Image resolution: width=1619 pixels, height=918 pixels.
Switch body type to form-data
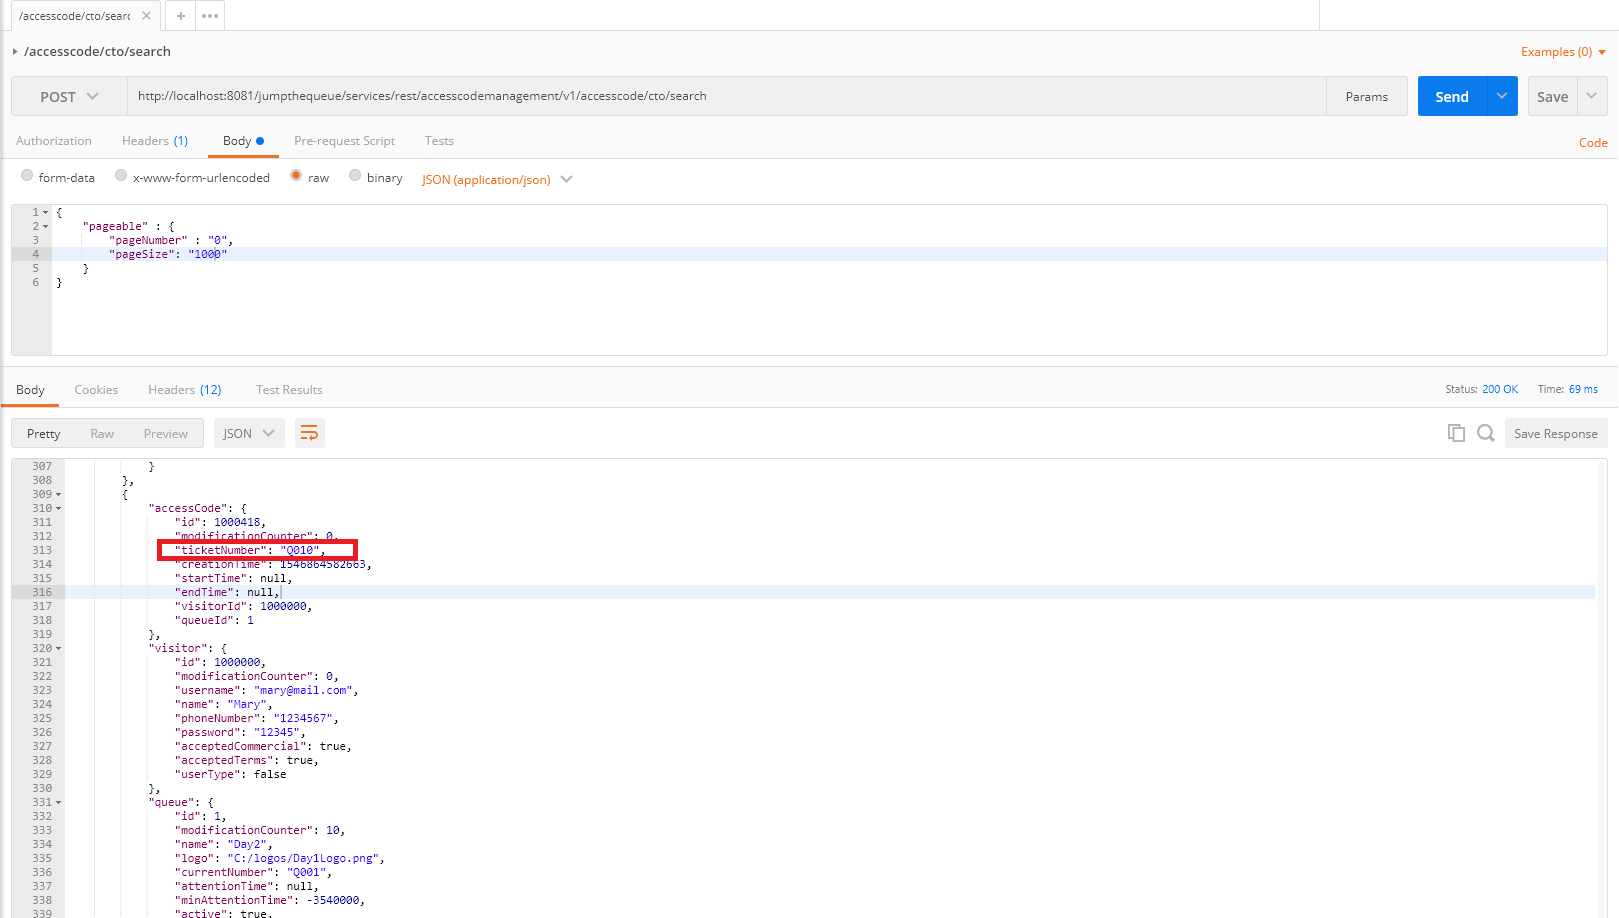27,176
